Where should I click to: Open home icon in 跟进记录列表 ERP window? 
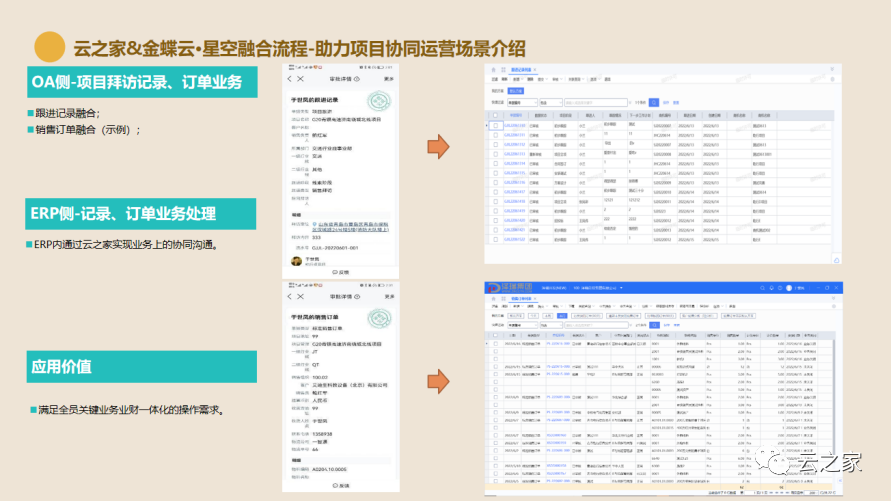493,70
